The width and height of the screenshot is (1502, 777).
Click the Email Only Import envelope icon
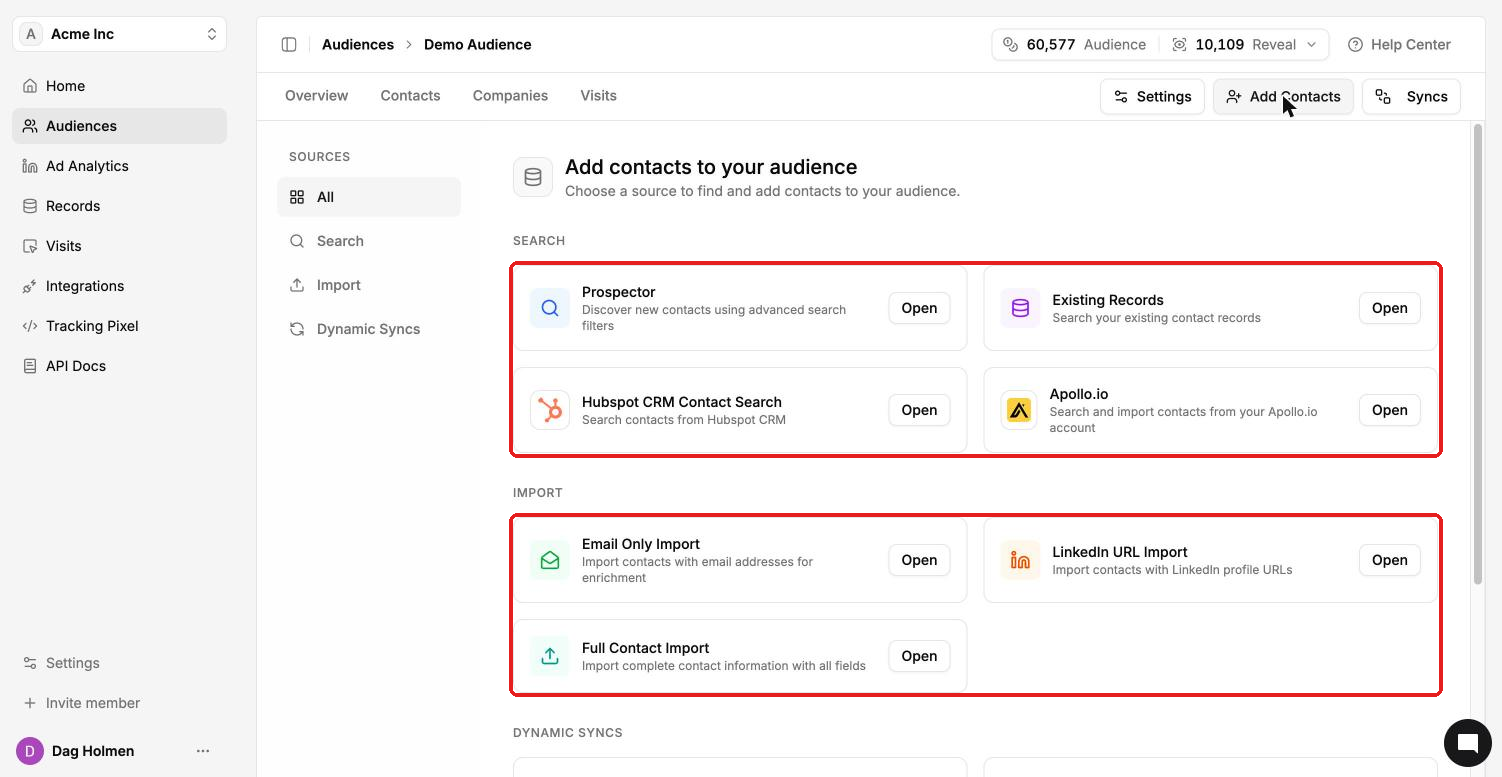550,560
